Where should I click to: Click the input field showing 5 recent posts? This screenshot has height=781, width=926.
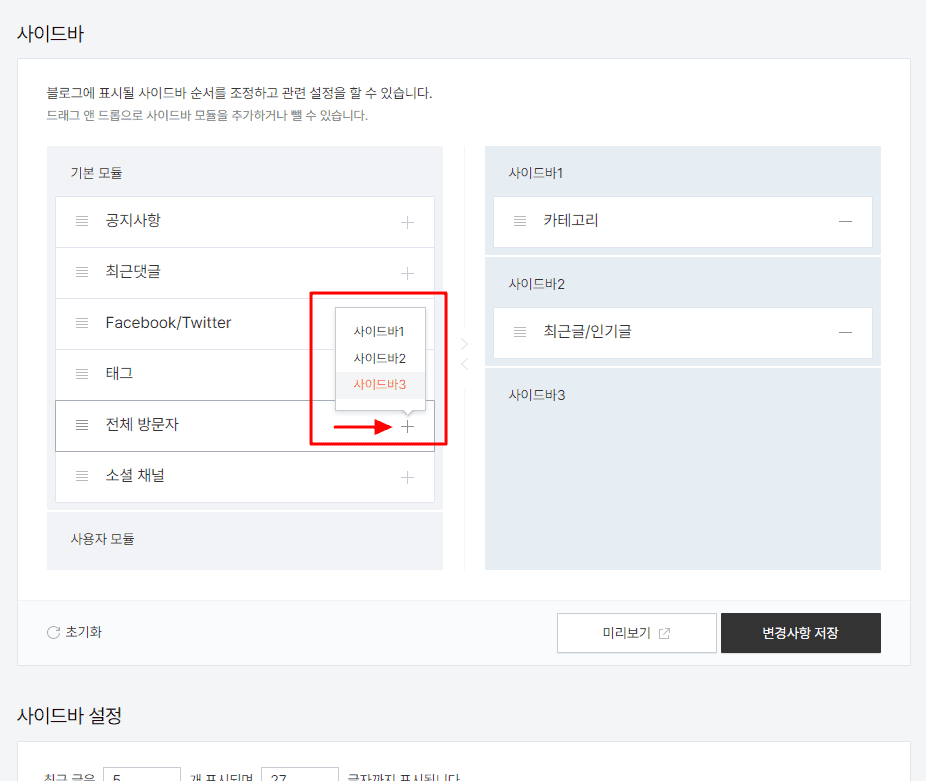coord(141,775)
